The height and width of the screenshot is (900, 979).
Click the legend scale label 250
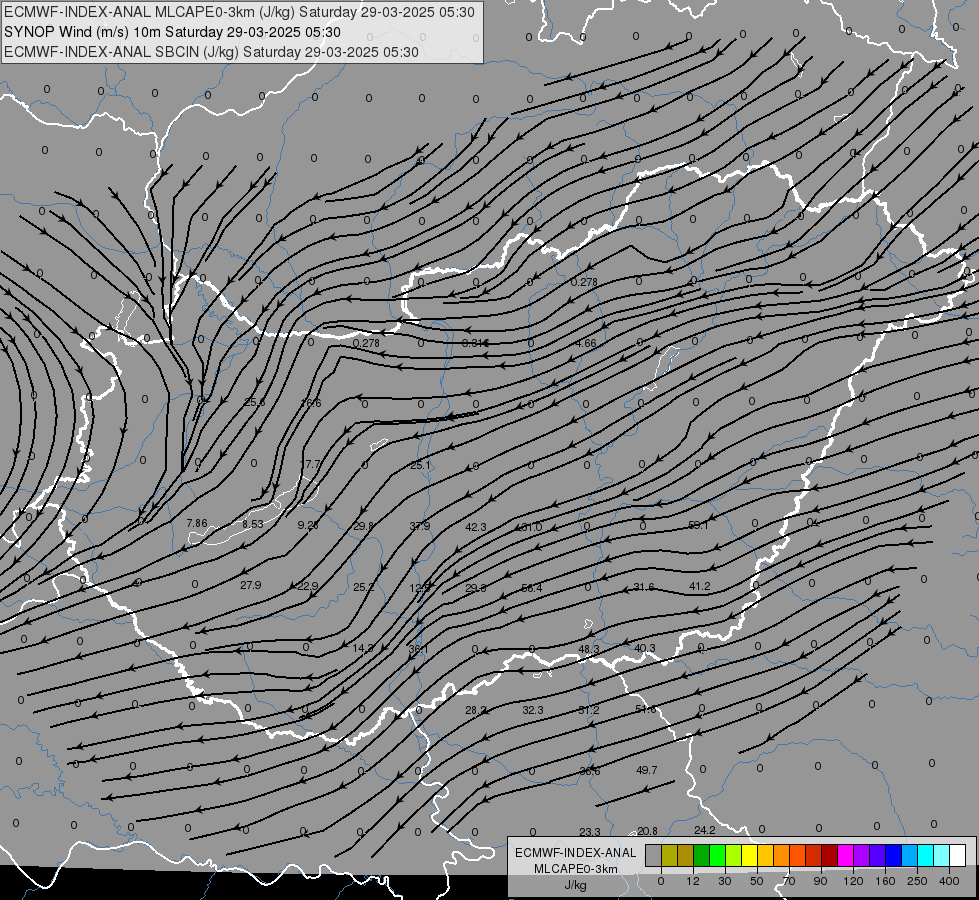(917, 881)
